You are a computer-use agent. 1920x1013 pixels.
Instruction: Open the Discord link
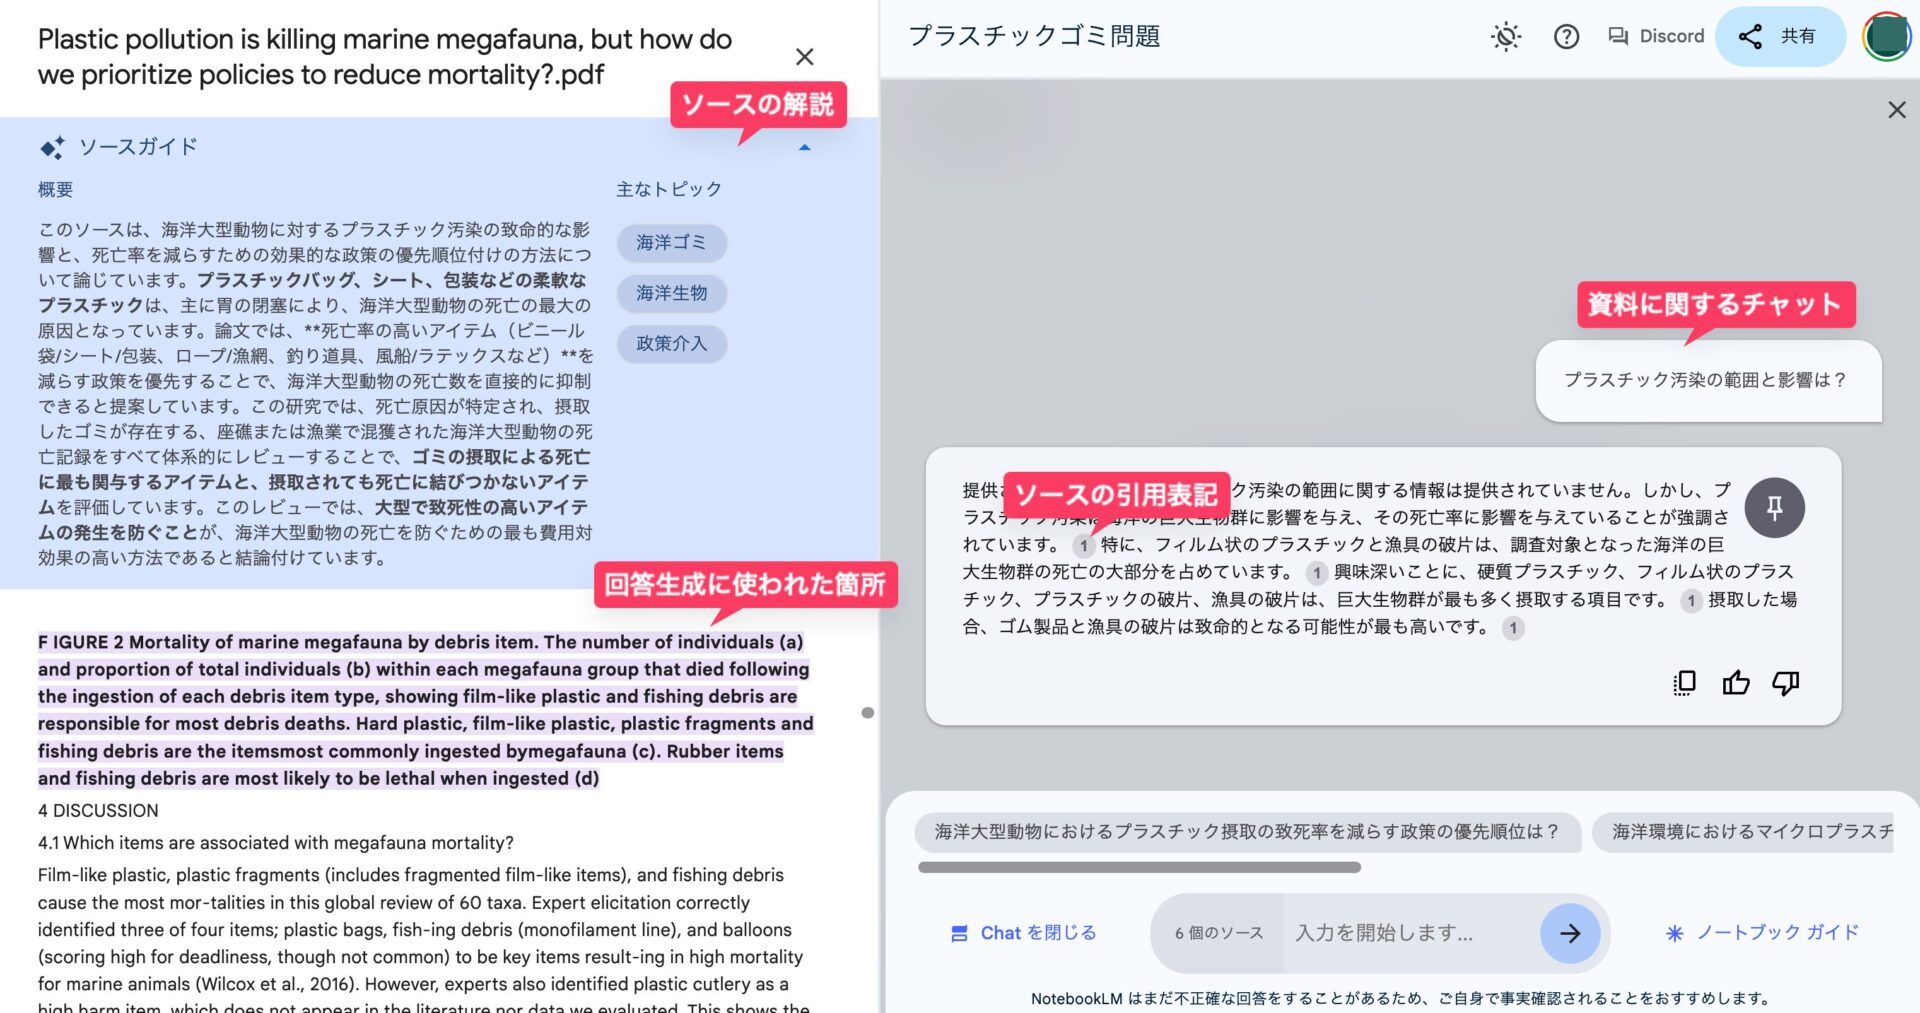pos(1656,37)
